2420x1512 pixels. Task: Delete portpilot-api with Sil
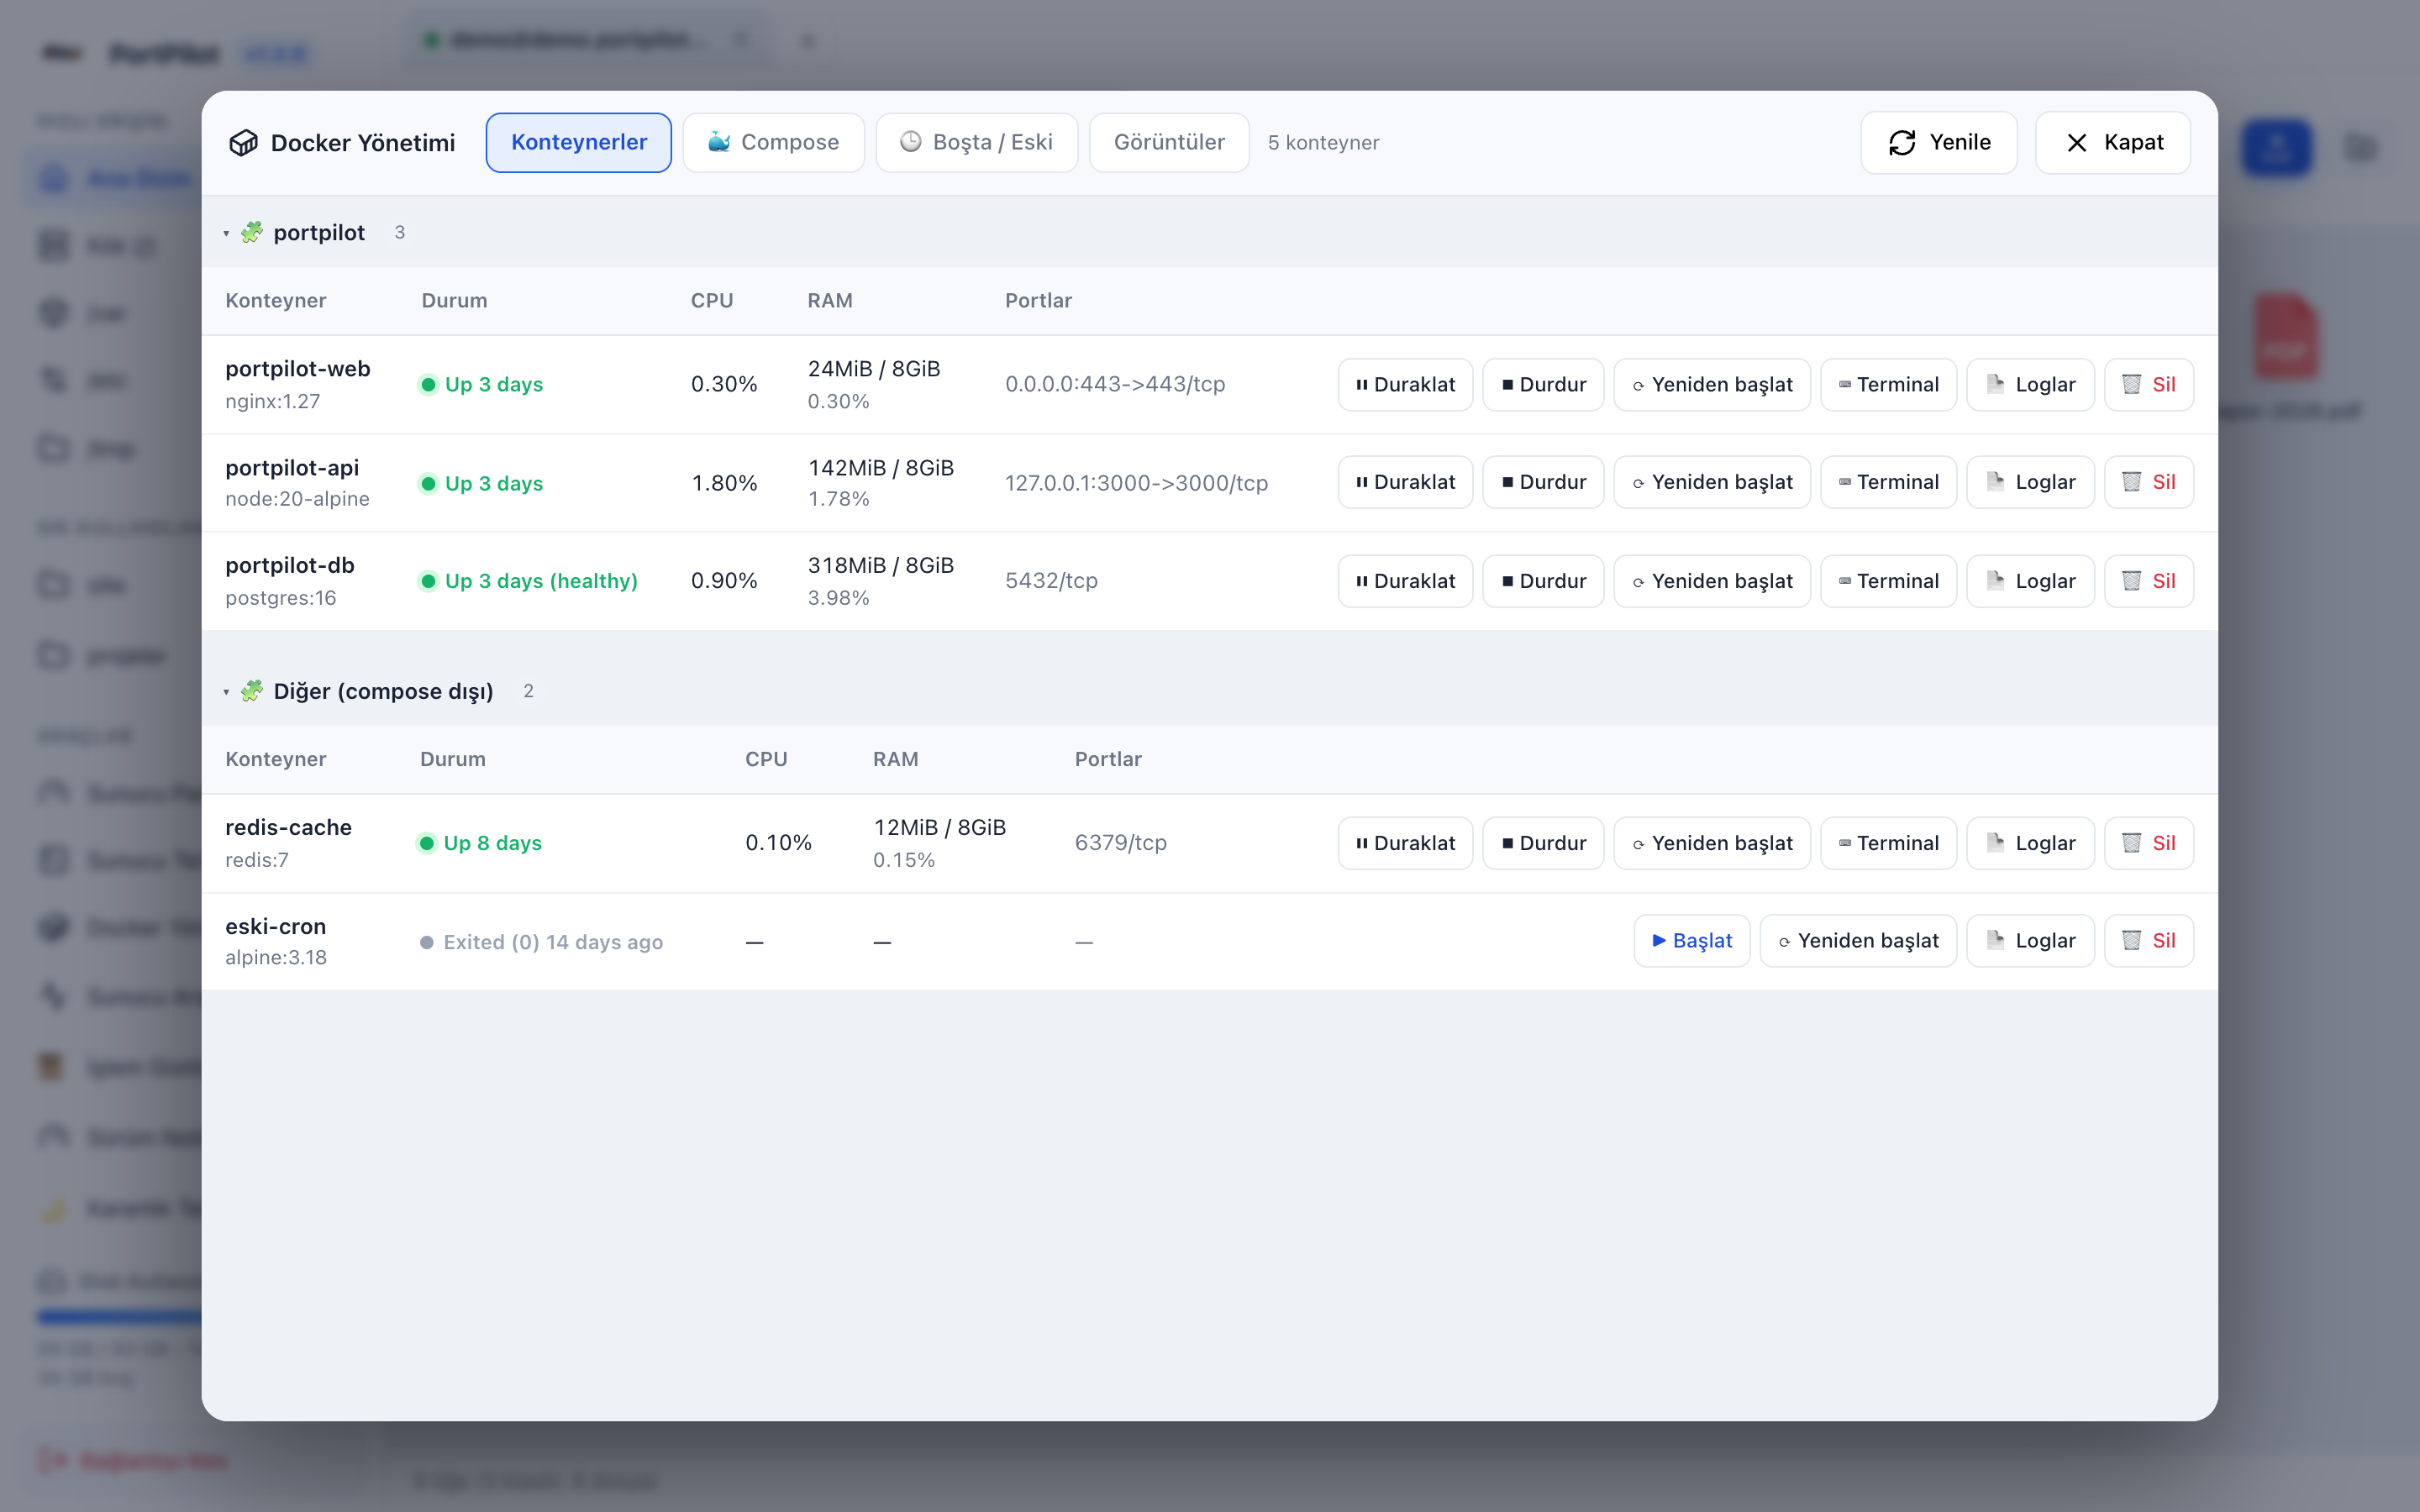2149,482
